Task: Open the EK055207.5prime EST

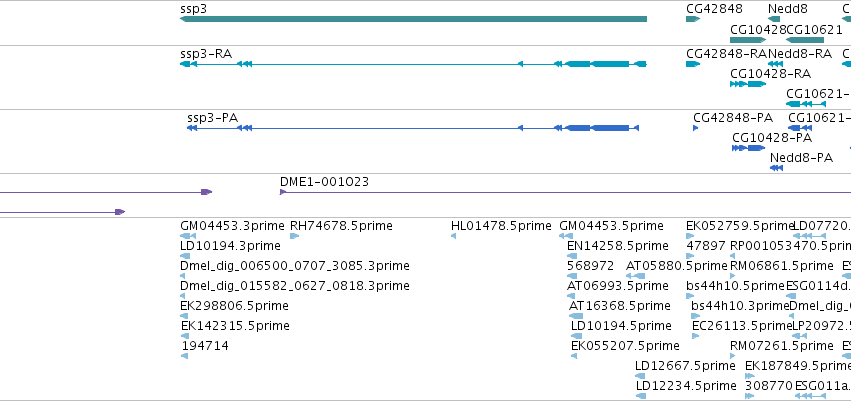Action: click(574, 357)
